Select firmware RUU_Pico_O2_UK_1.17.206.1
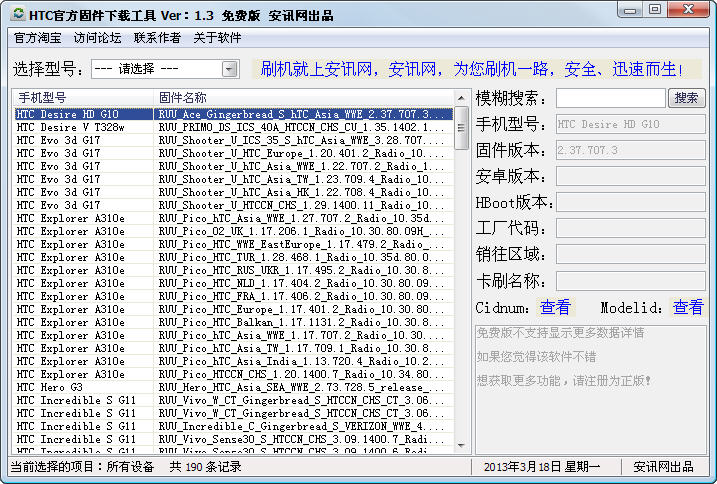717x484 pixels. pyautogui.click(x=234, y=231)
